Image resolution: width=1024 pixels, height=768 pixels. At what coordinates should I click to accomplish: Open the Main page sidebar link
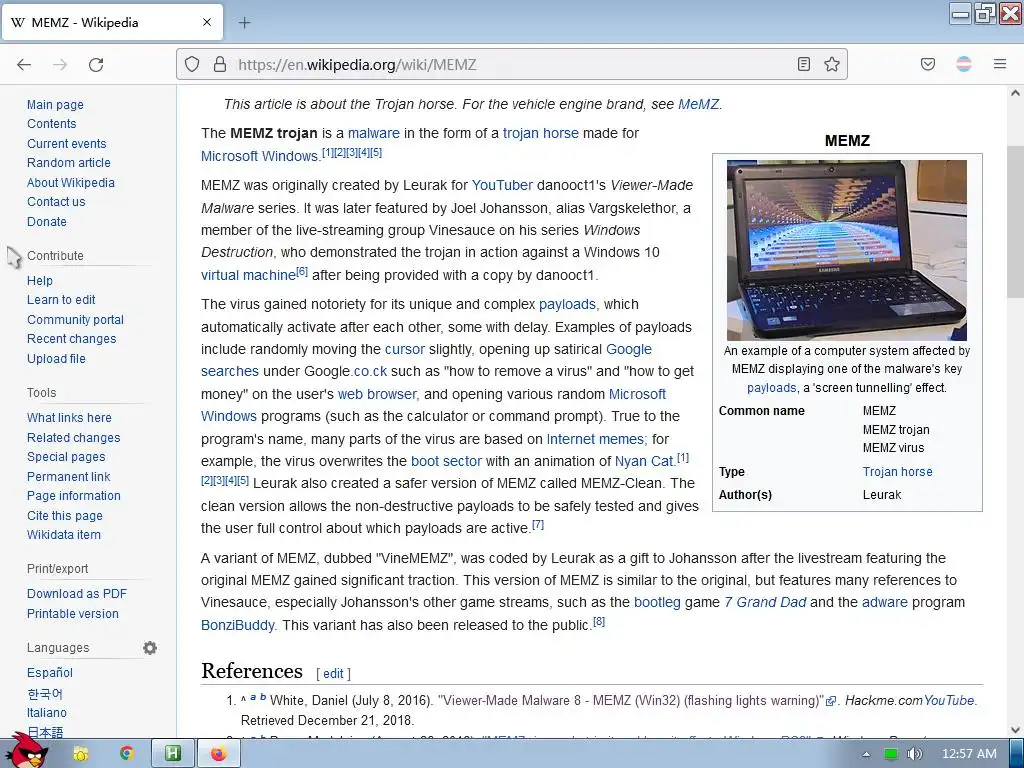click(56, 104)
